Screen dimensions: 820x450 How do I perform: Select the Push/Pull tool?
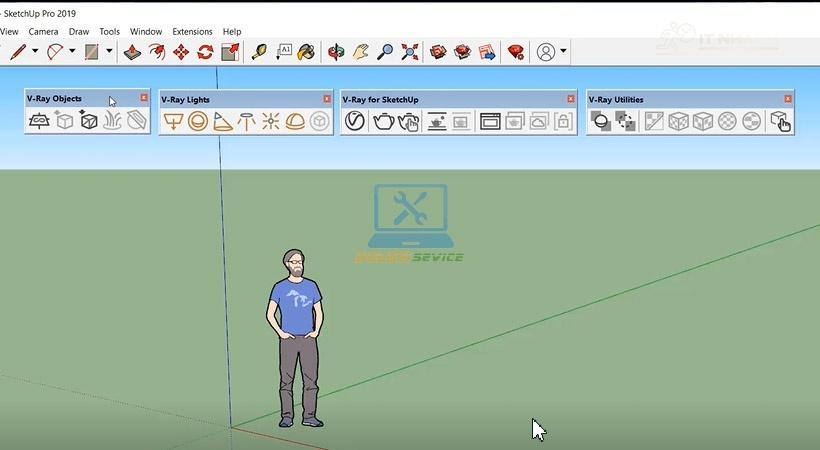point(132,52)
